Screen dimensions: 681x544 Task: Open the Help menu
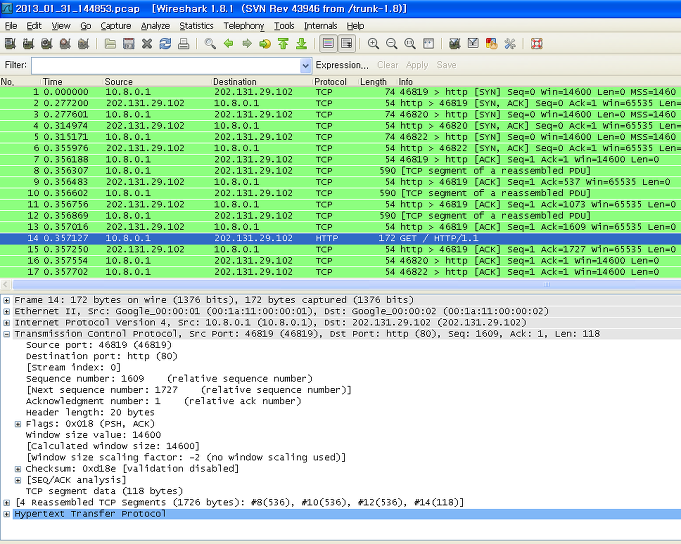355,26
